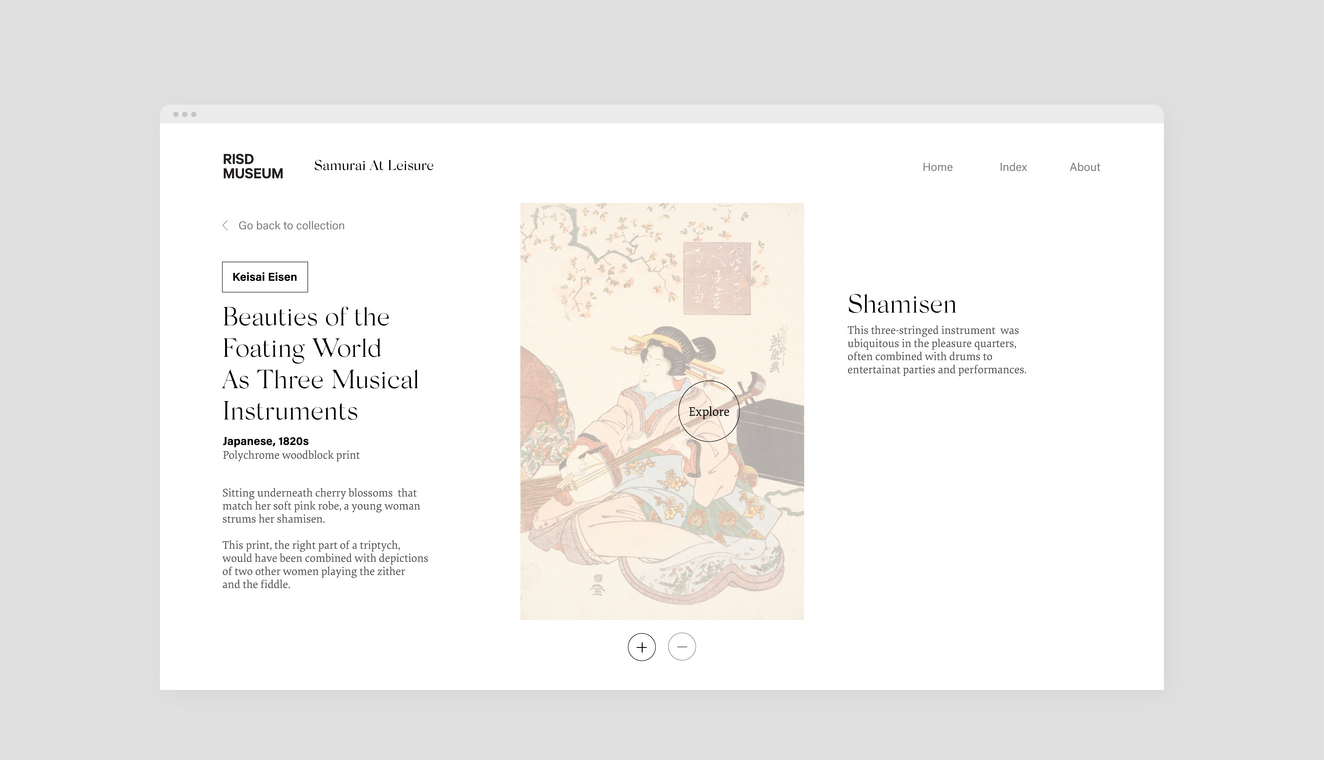Click the Shamisen heading
Screen dimensions: 1324x760
pos(901,304)
